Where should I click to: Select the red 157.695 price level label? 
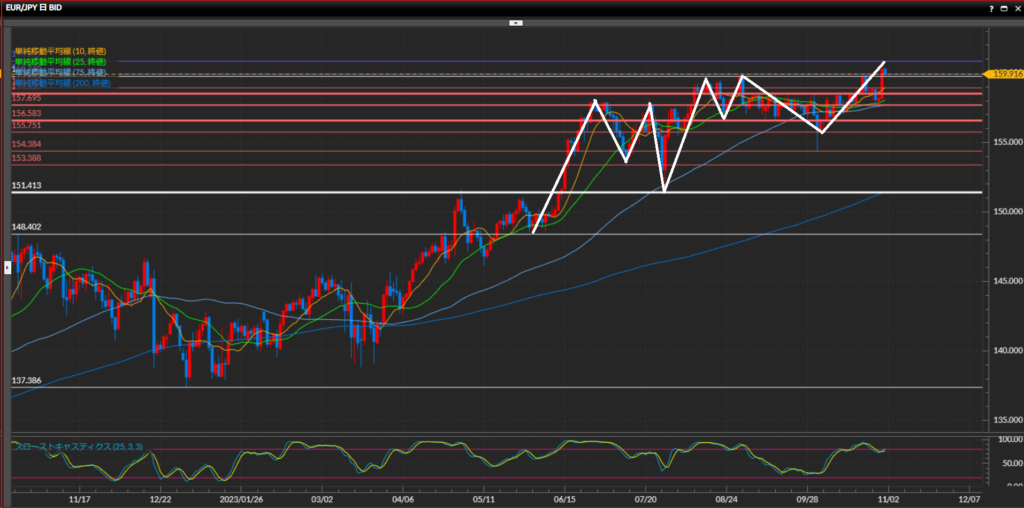(x=26, y=99)
